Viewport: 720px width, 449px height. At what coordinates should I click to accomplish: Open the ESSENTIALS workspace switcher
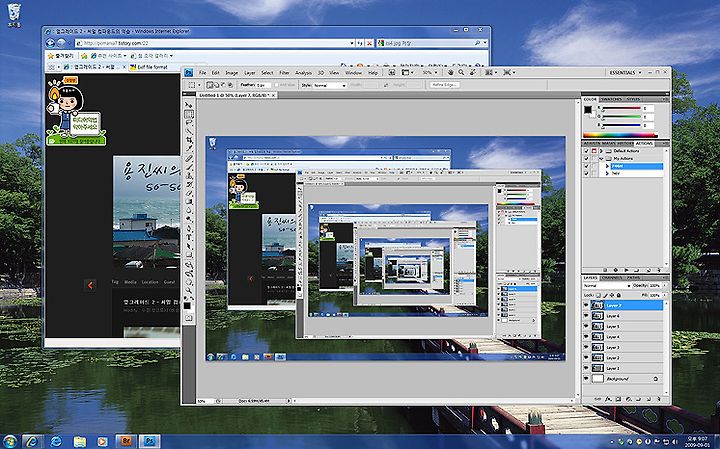[x=625, y=73]
